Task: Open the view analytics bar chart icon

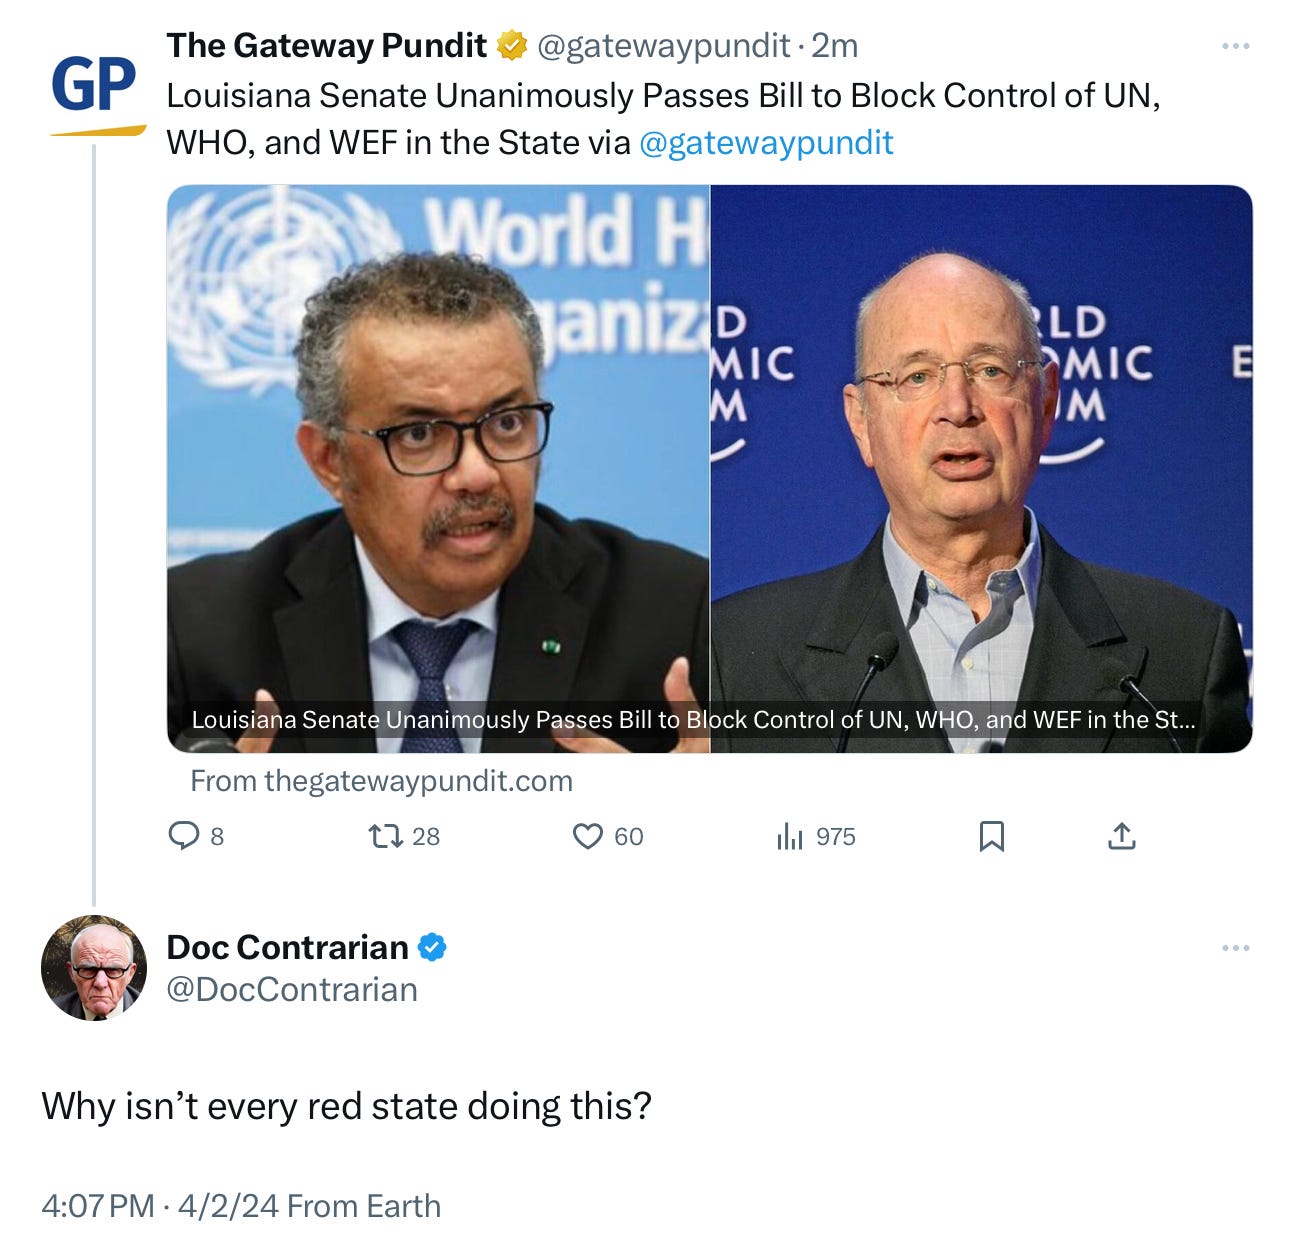Action: (789, 835)
